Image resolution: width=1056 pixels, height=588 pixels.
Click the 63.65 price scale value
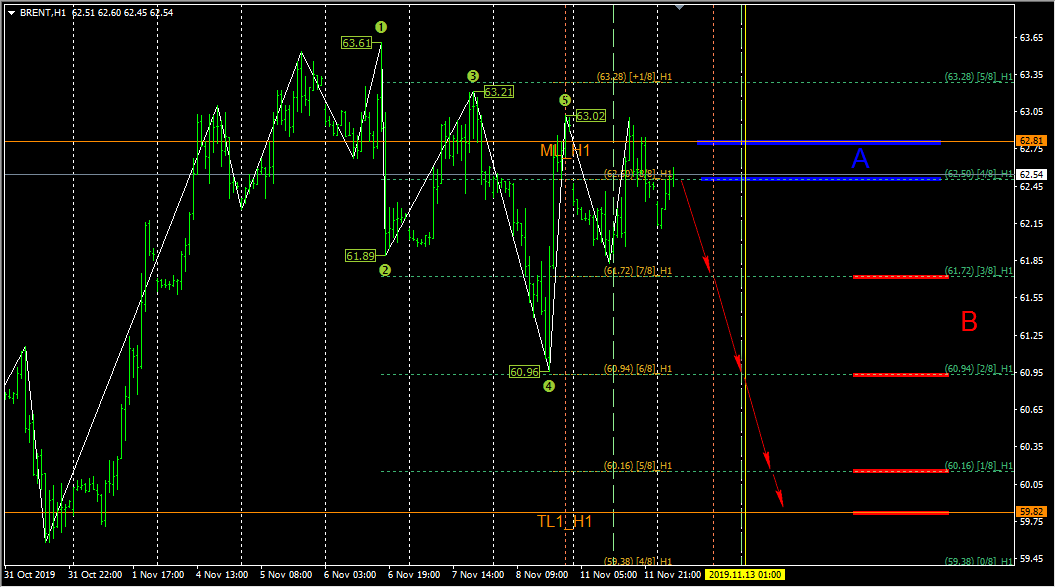1032,38
